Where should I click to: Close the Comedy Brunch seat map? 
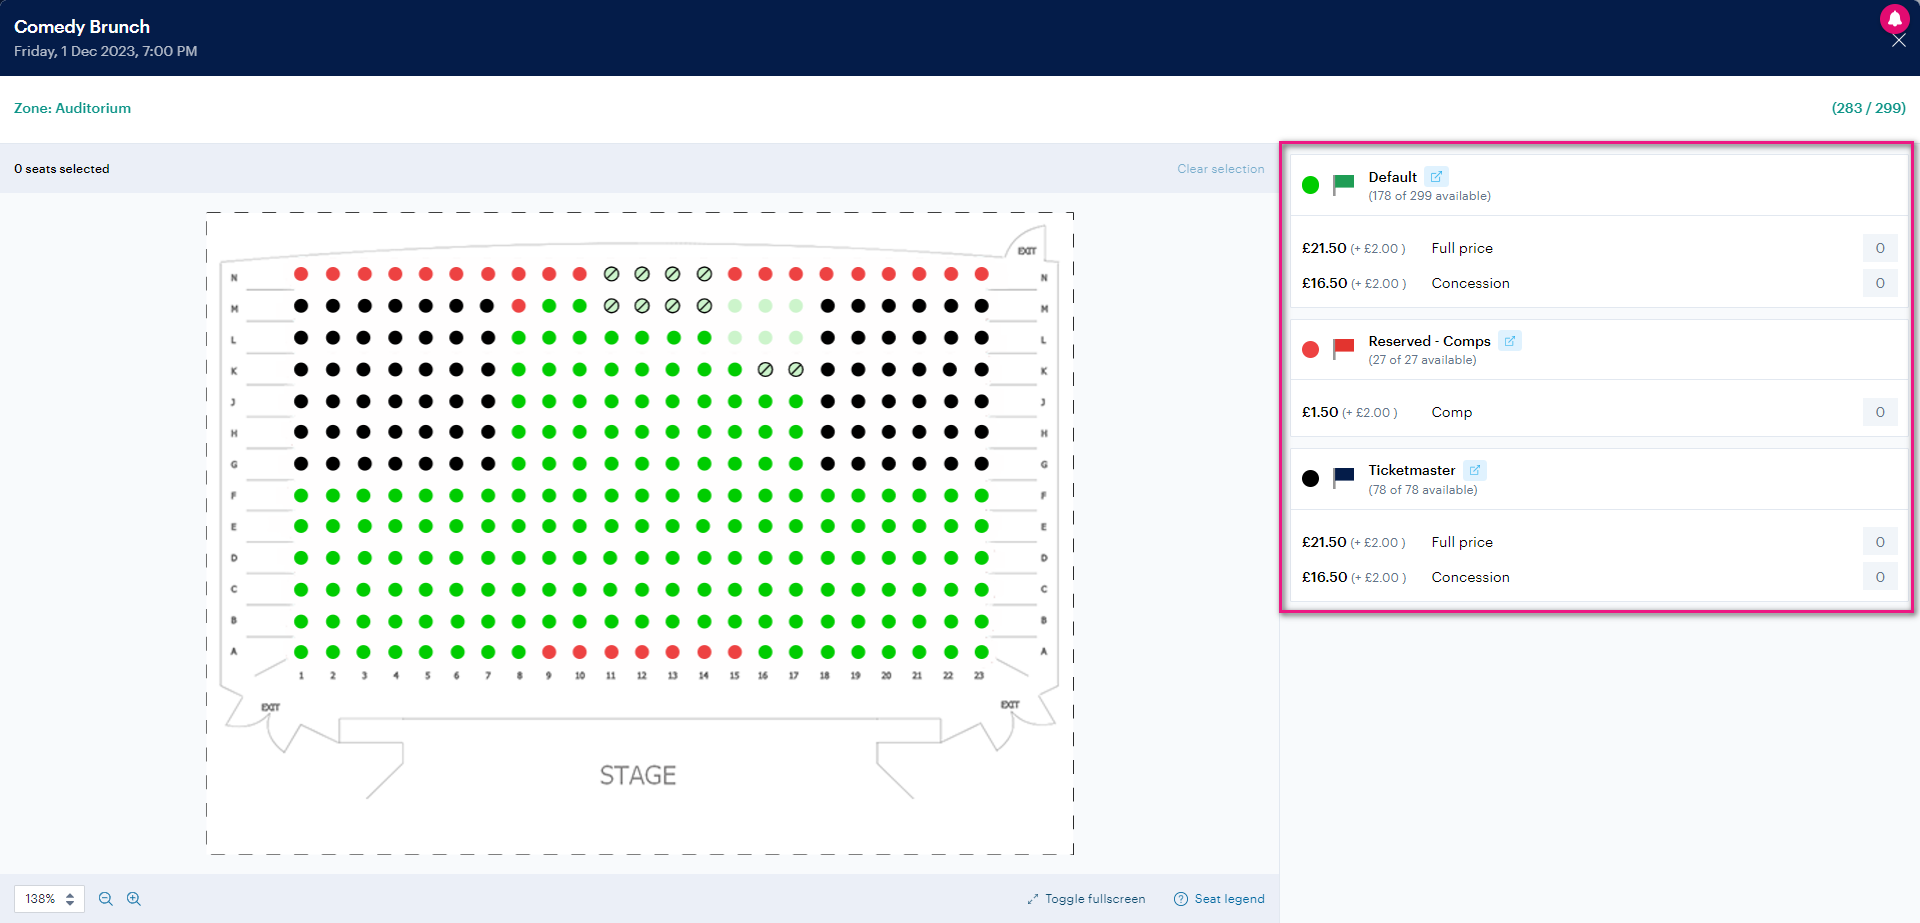[x=1898, y=41]
